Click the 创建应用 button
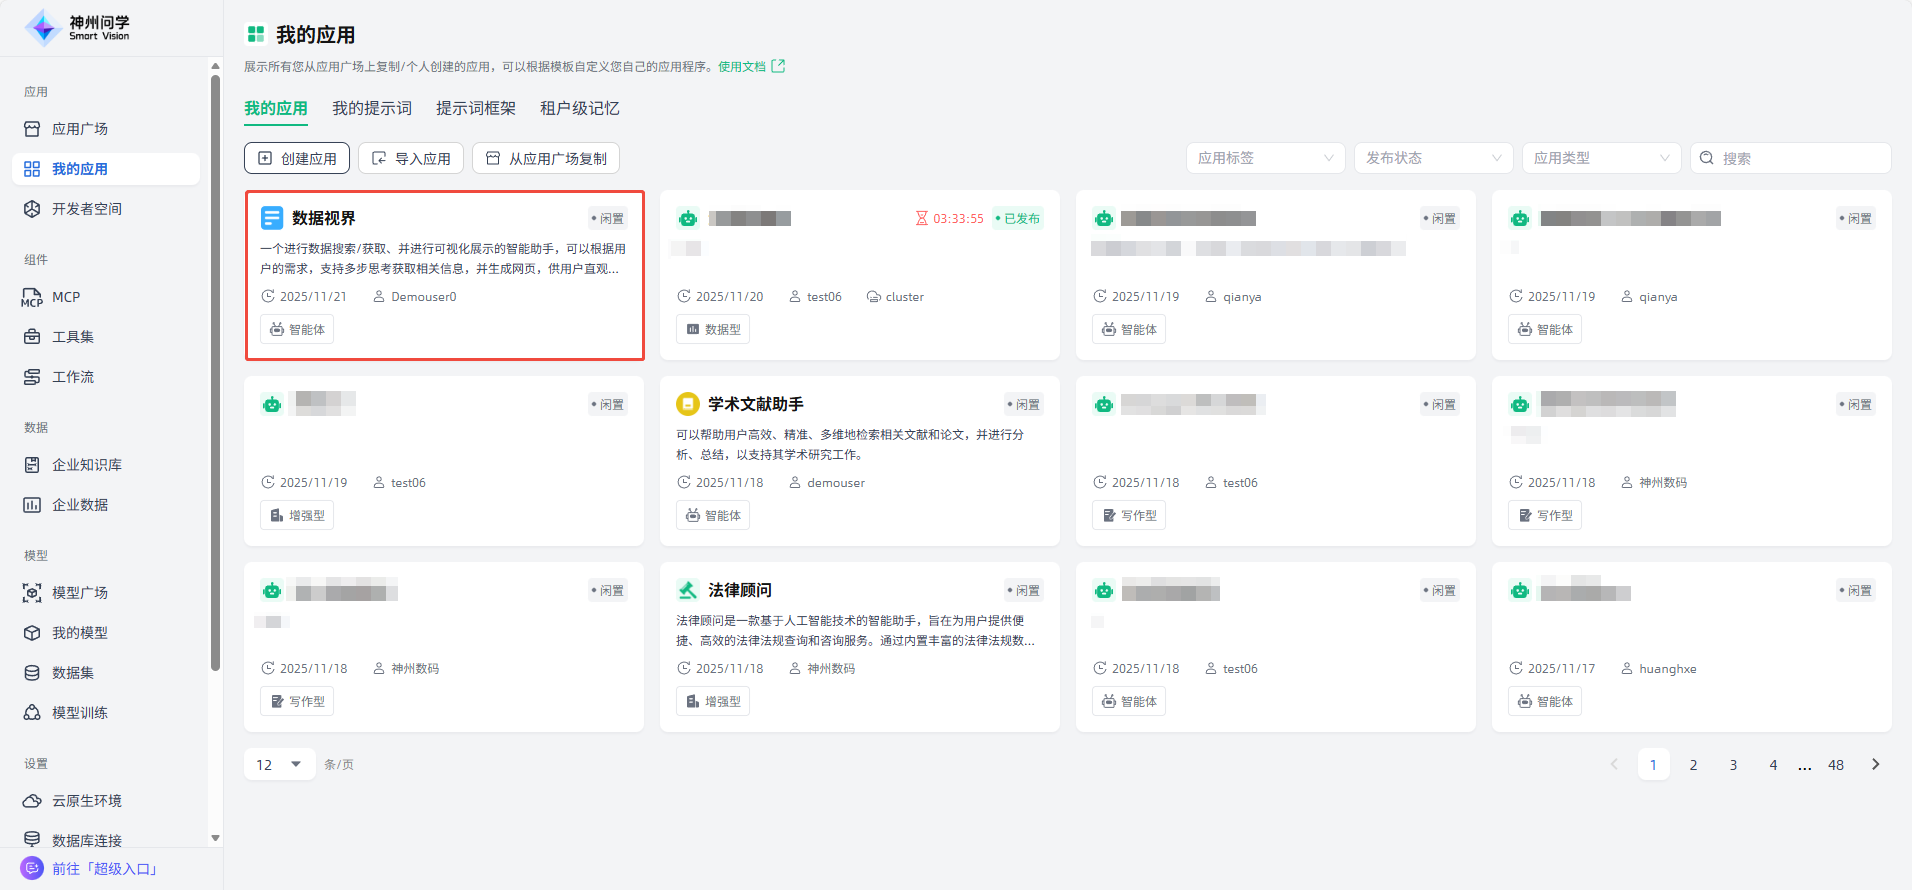 pyautogui.click(x=297, y=158)
